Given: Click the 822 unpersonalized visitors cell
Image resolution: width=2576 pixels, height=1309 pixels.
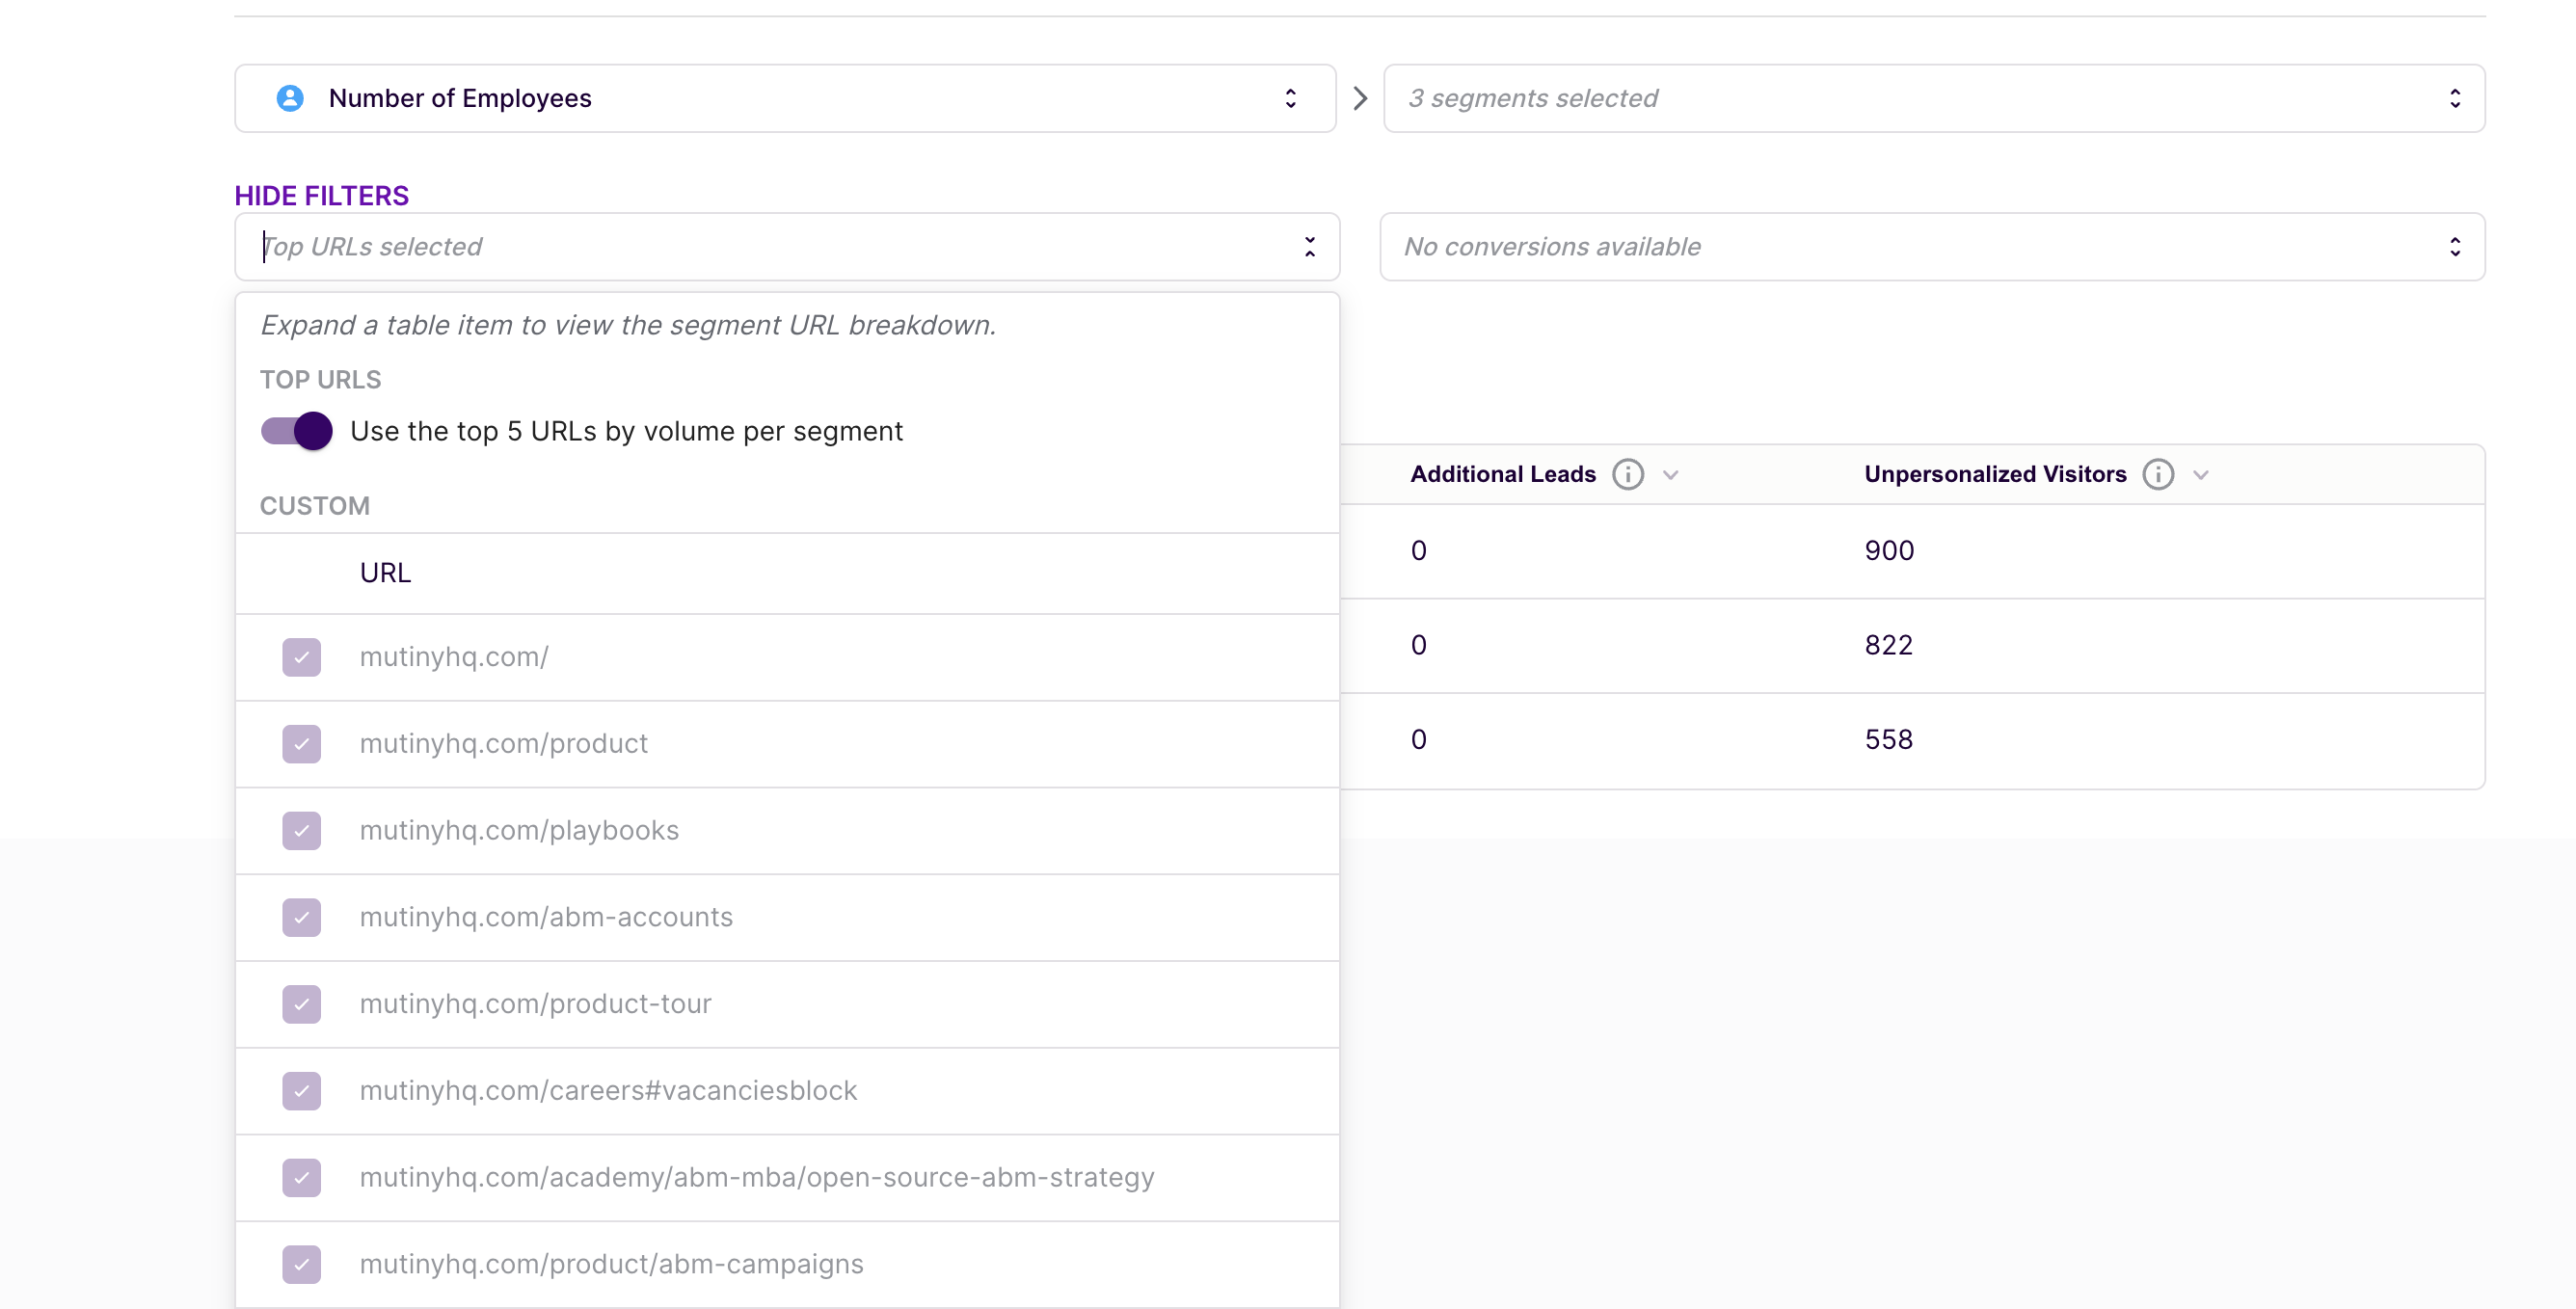Looking at the screenshot, I should coord(1888,645).
